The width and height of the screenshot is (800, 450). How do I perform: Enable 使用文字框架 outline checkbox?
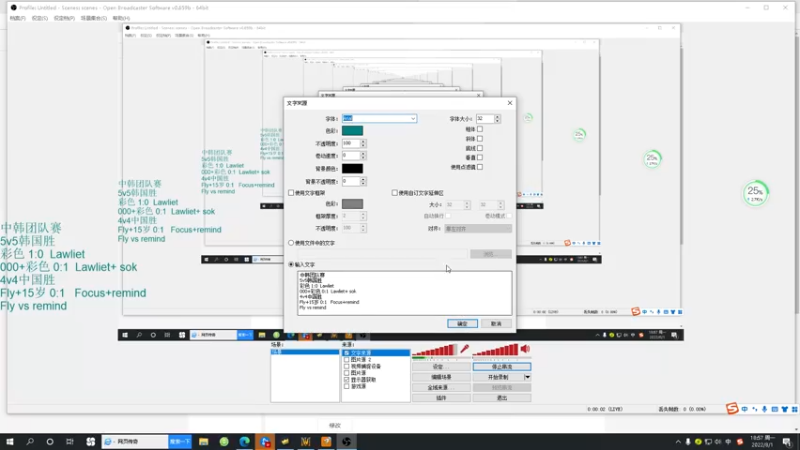coord(291,193)
